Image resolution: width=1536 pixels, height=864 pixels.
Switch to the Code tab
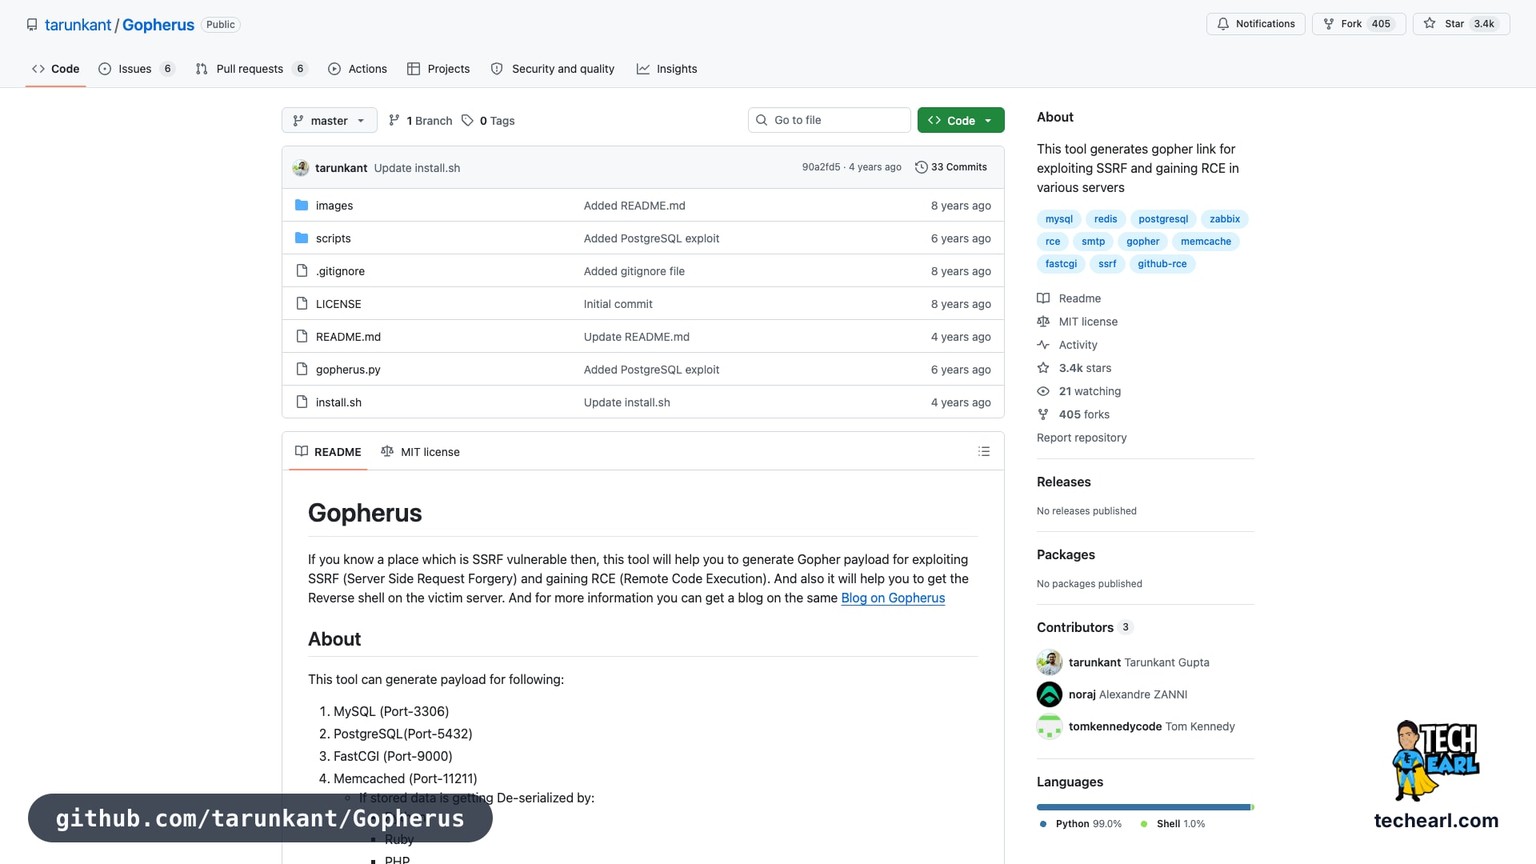tap(56, 69)
